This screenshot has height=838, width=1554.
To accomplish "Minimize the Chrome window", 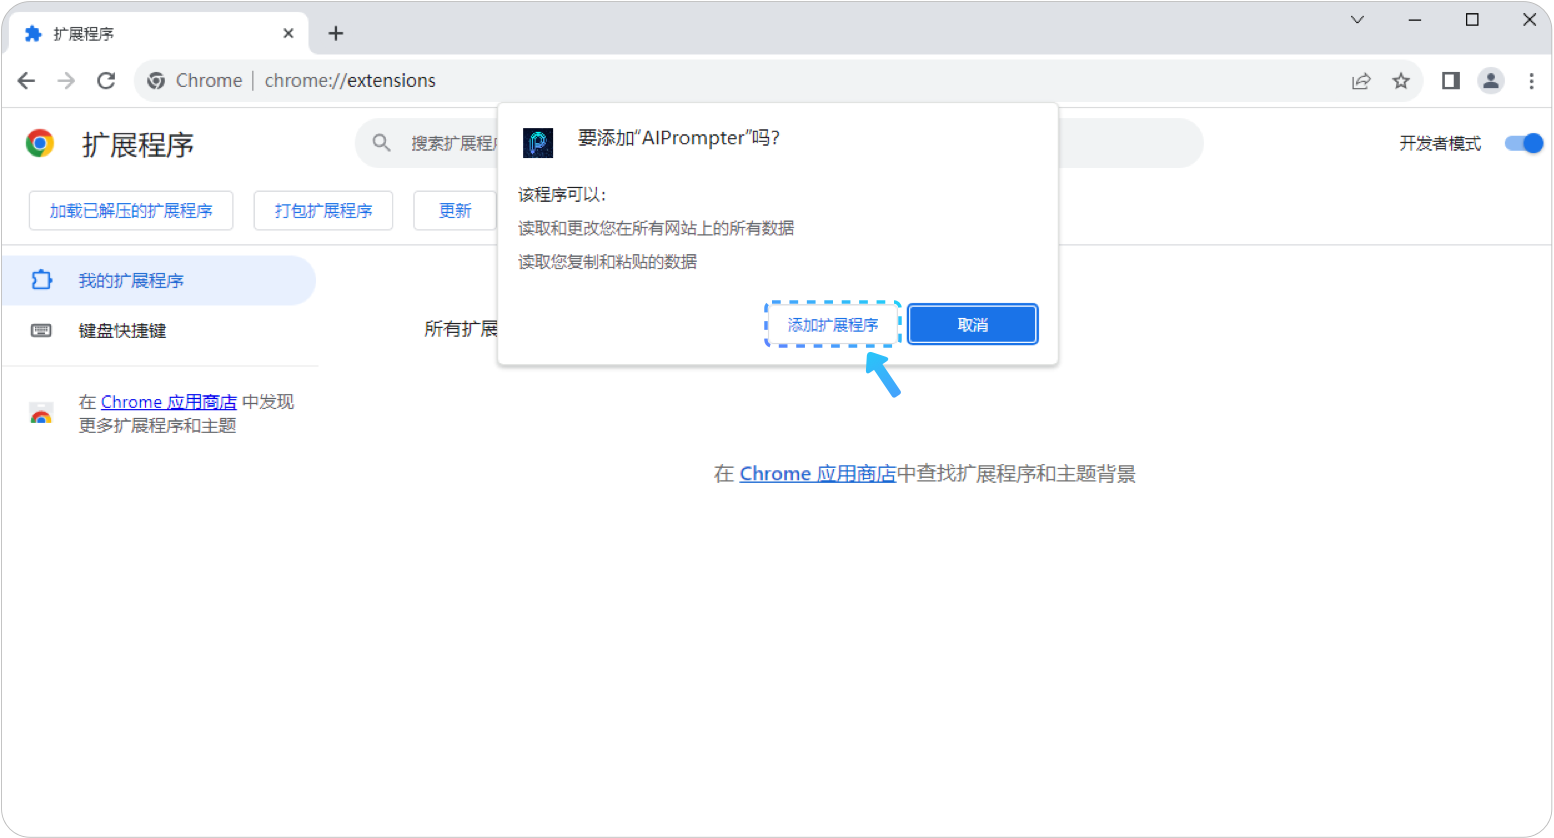I will tap(1415, 20).
